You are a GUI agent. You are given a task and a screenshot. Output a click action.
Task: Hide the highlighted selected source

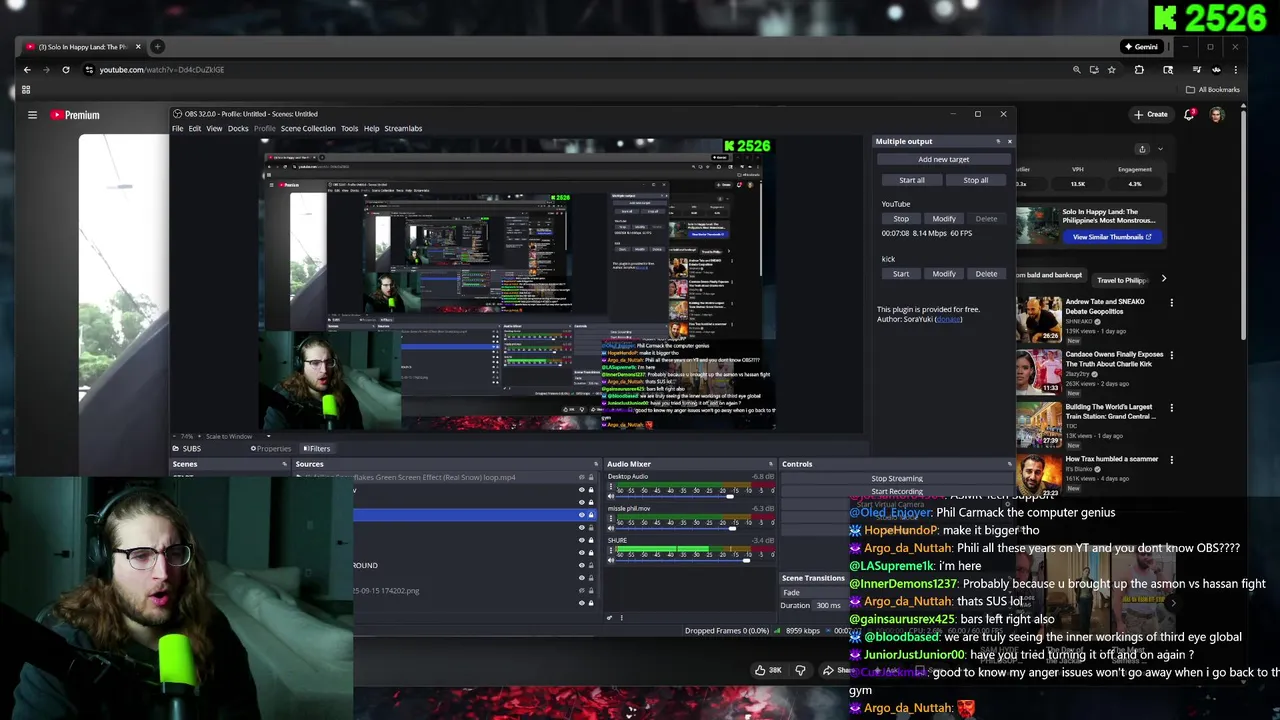[581, 515]
